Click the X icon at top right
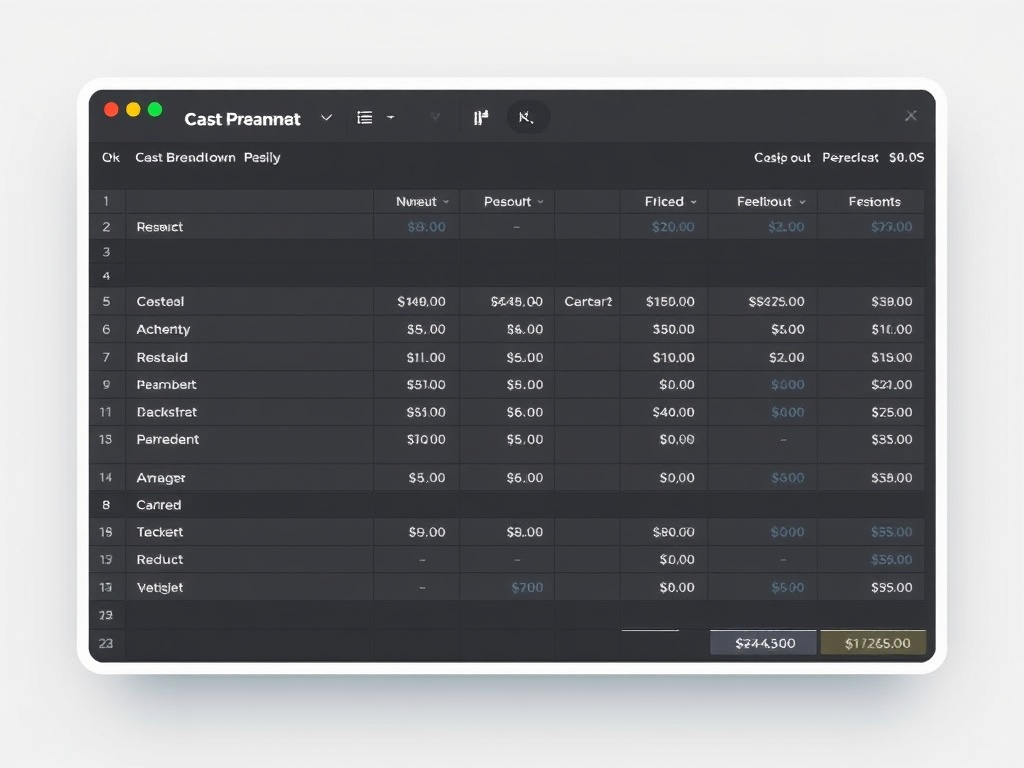1024x768 pixels. tap(911, 115)
